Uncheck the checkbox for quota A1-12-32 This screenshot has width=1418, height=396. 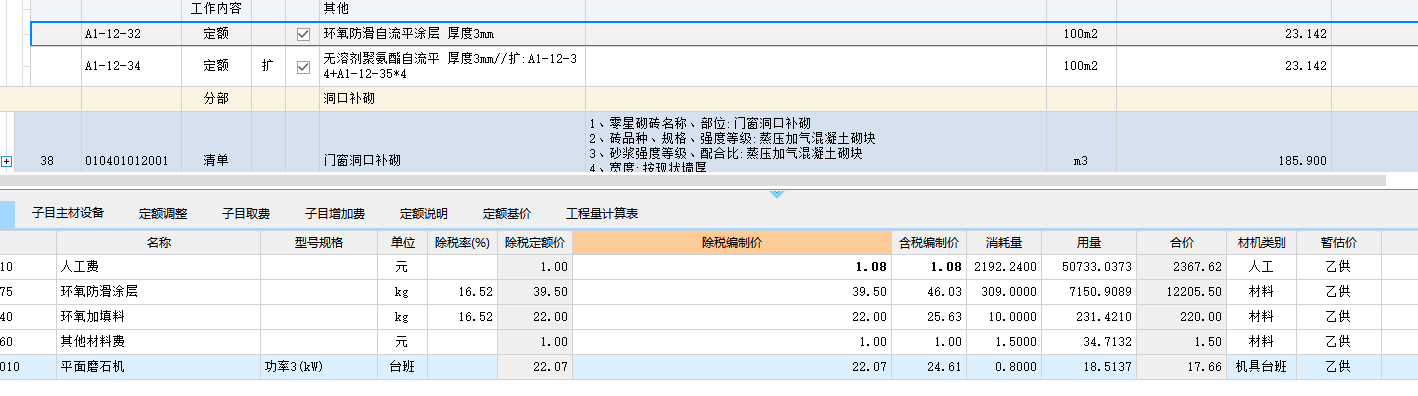(303, 34)
